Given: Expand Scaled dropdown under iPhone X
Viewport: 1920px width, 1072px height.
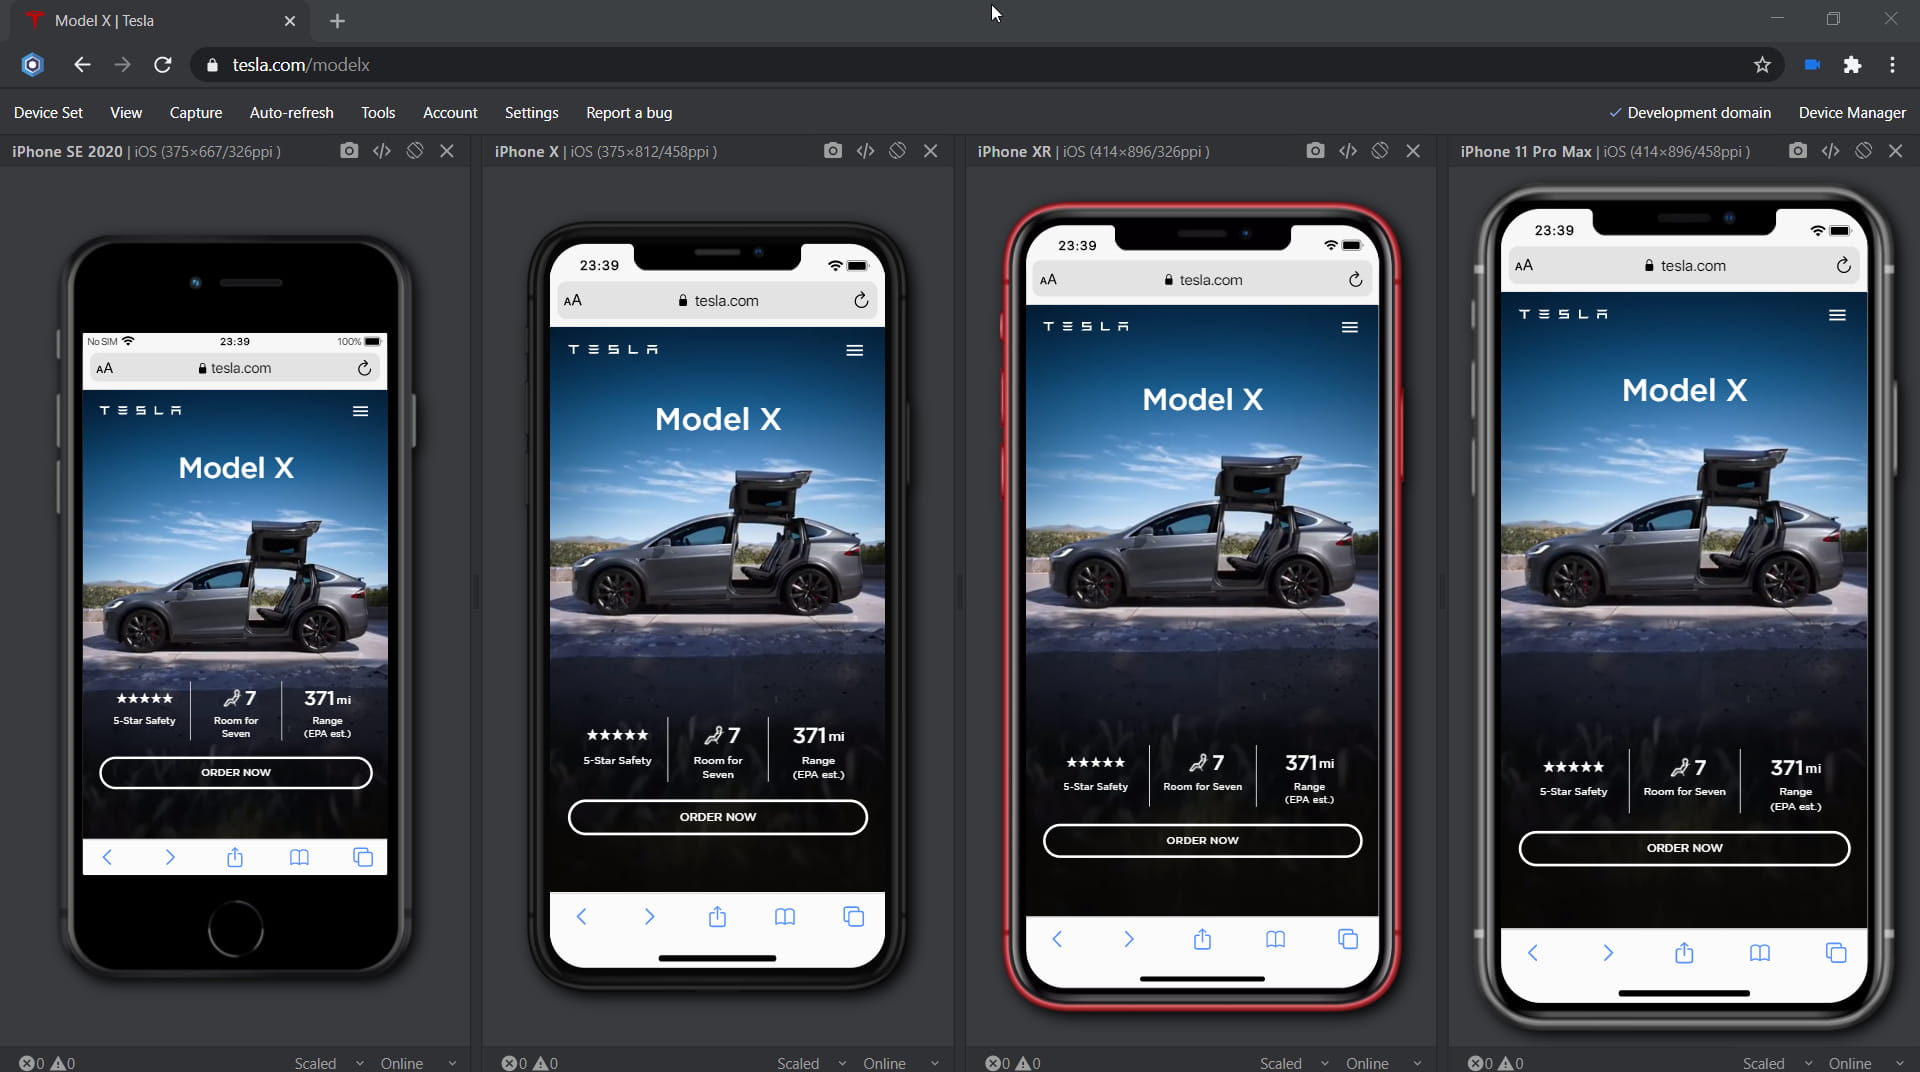Looking at the screenshot, I should point(812,1063).
